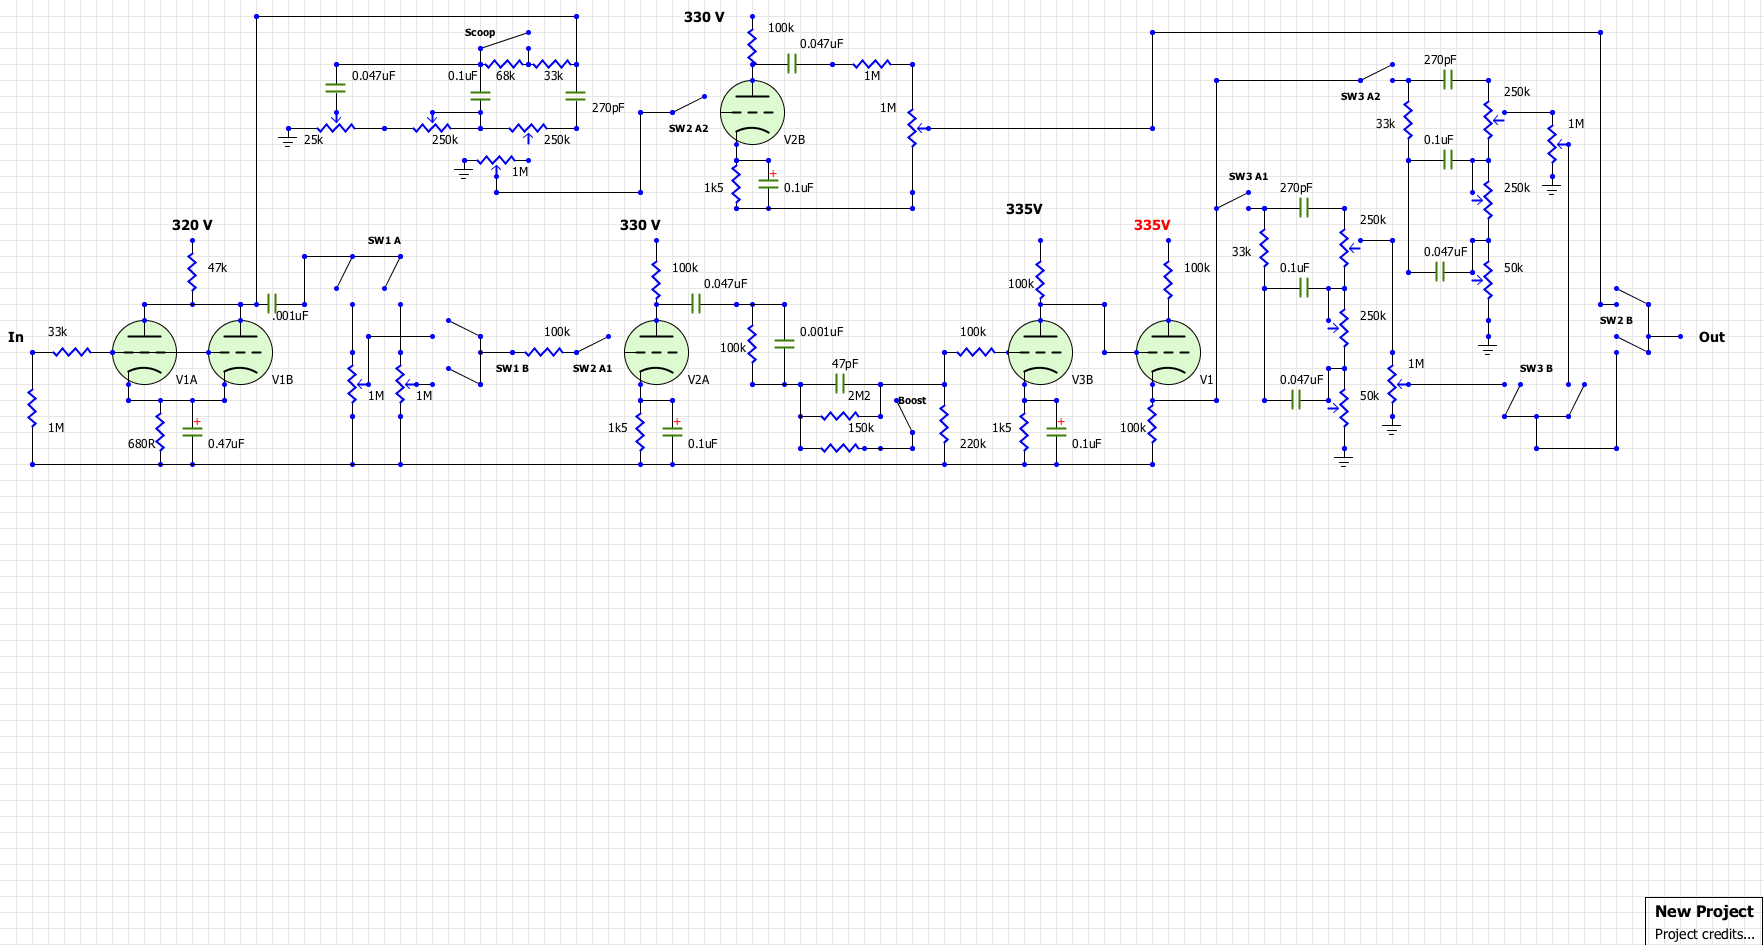Image resolution: width=1764 pixels, height=945 pixels.
Task: Click the 25k potentiometer
Action: [336, 126]
